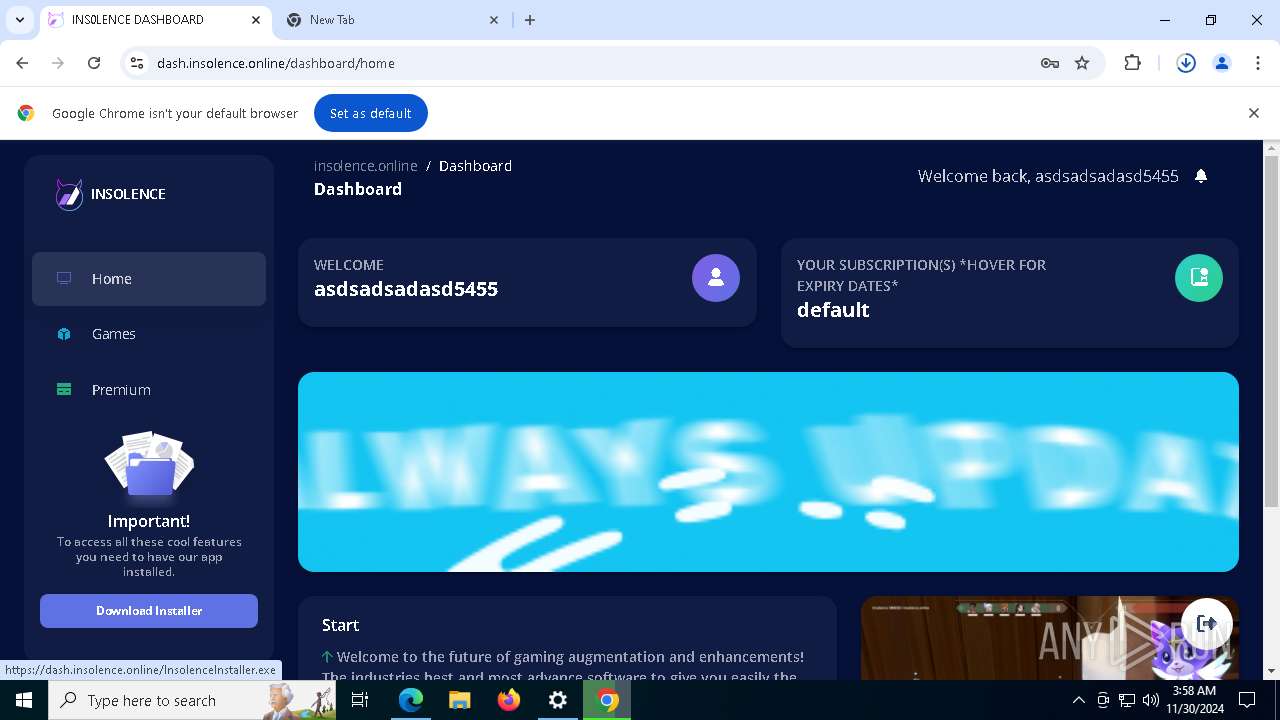Open the Extensions puzzle icon
1280x720 pixels.
(x=1133, y=63)
